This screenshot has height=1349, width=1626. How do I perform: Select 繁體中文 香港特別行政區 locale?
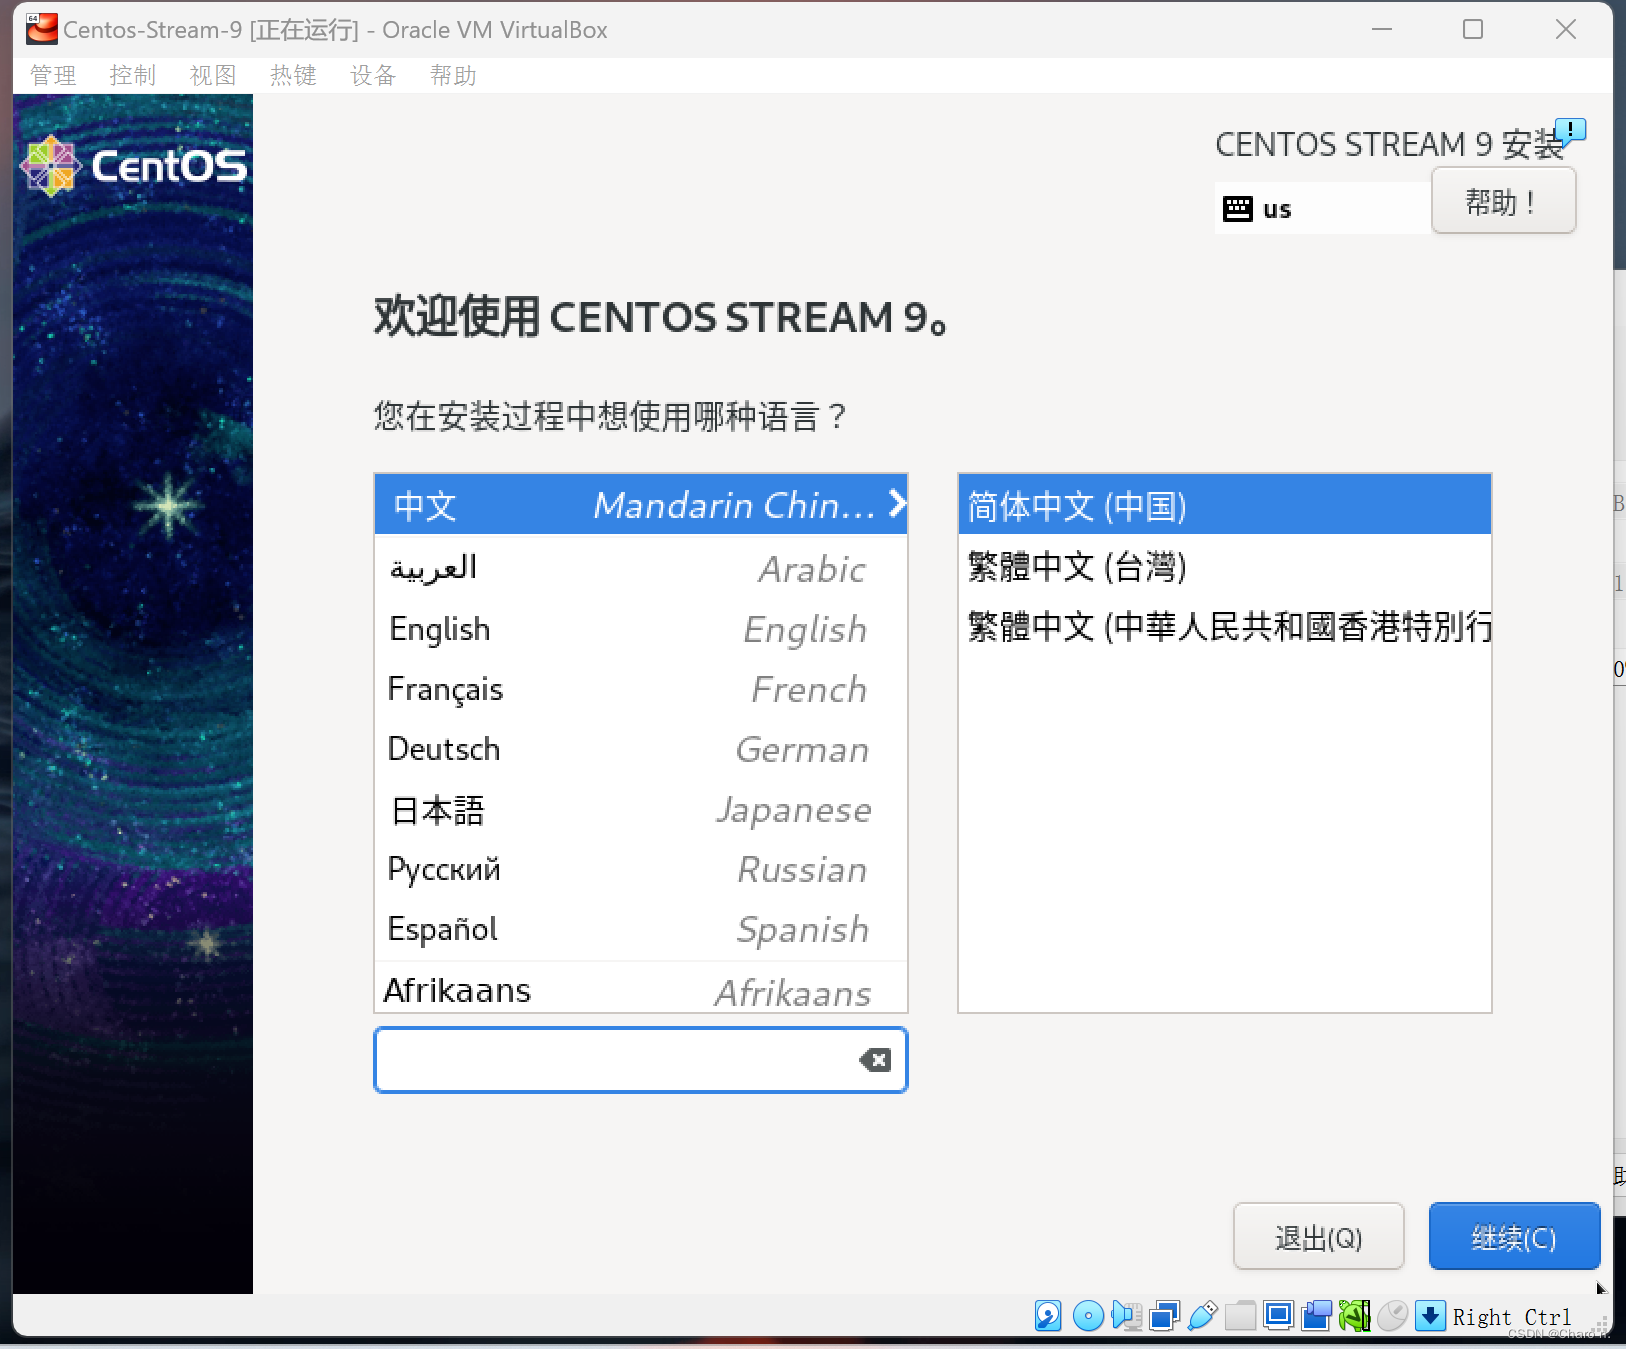coord(1225,626)
